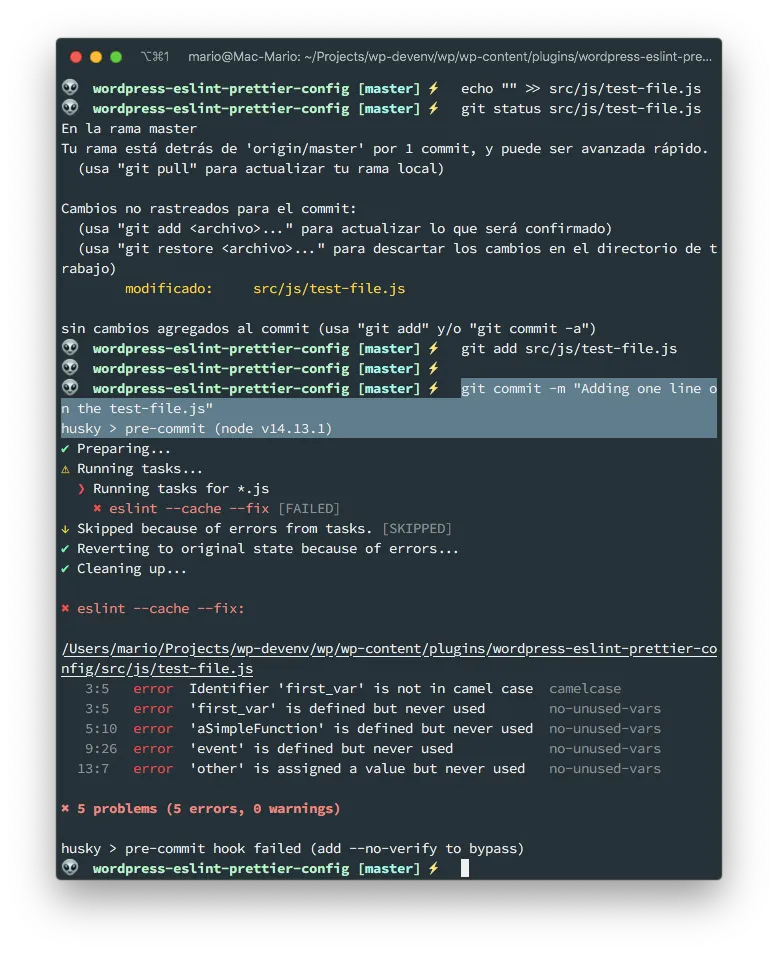Click the [master] branch label on the final prompt
Image resolution: width=778 pixels, height=954 pixels.
pos(389,868)
